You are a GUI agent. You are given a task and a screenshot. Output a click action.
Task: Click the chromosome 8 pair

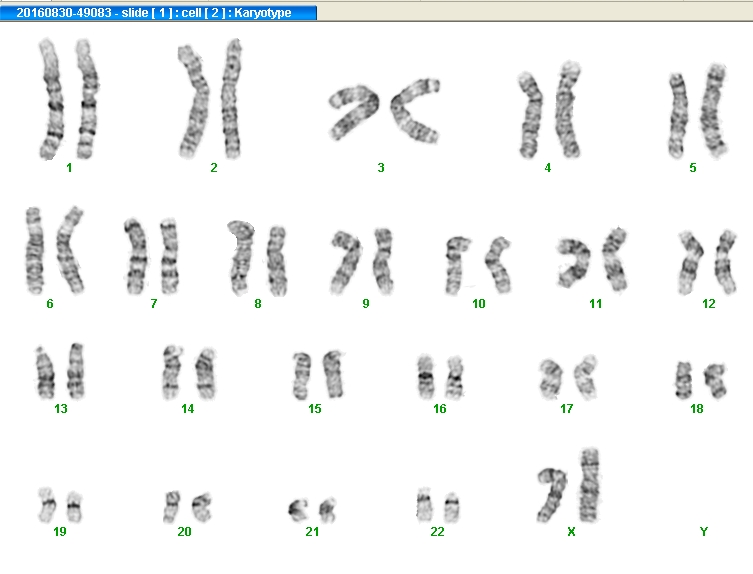(256, 257)
